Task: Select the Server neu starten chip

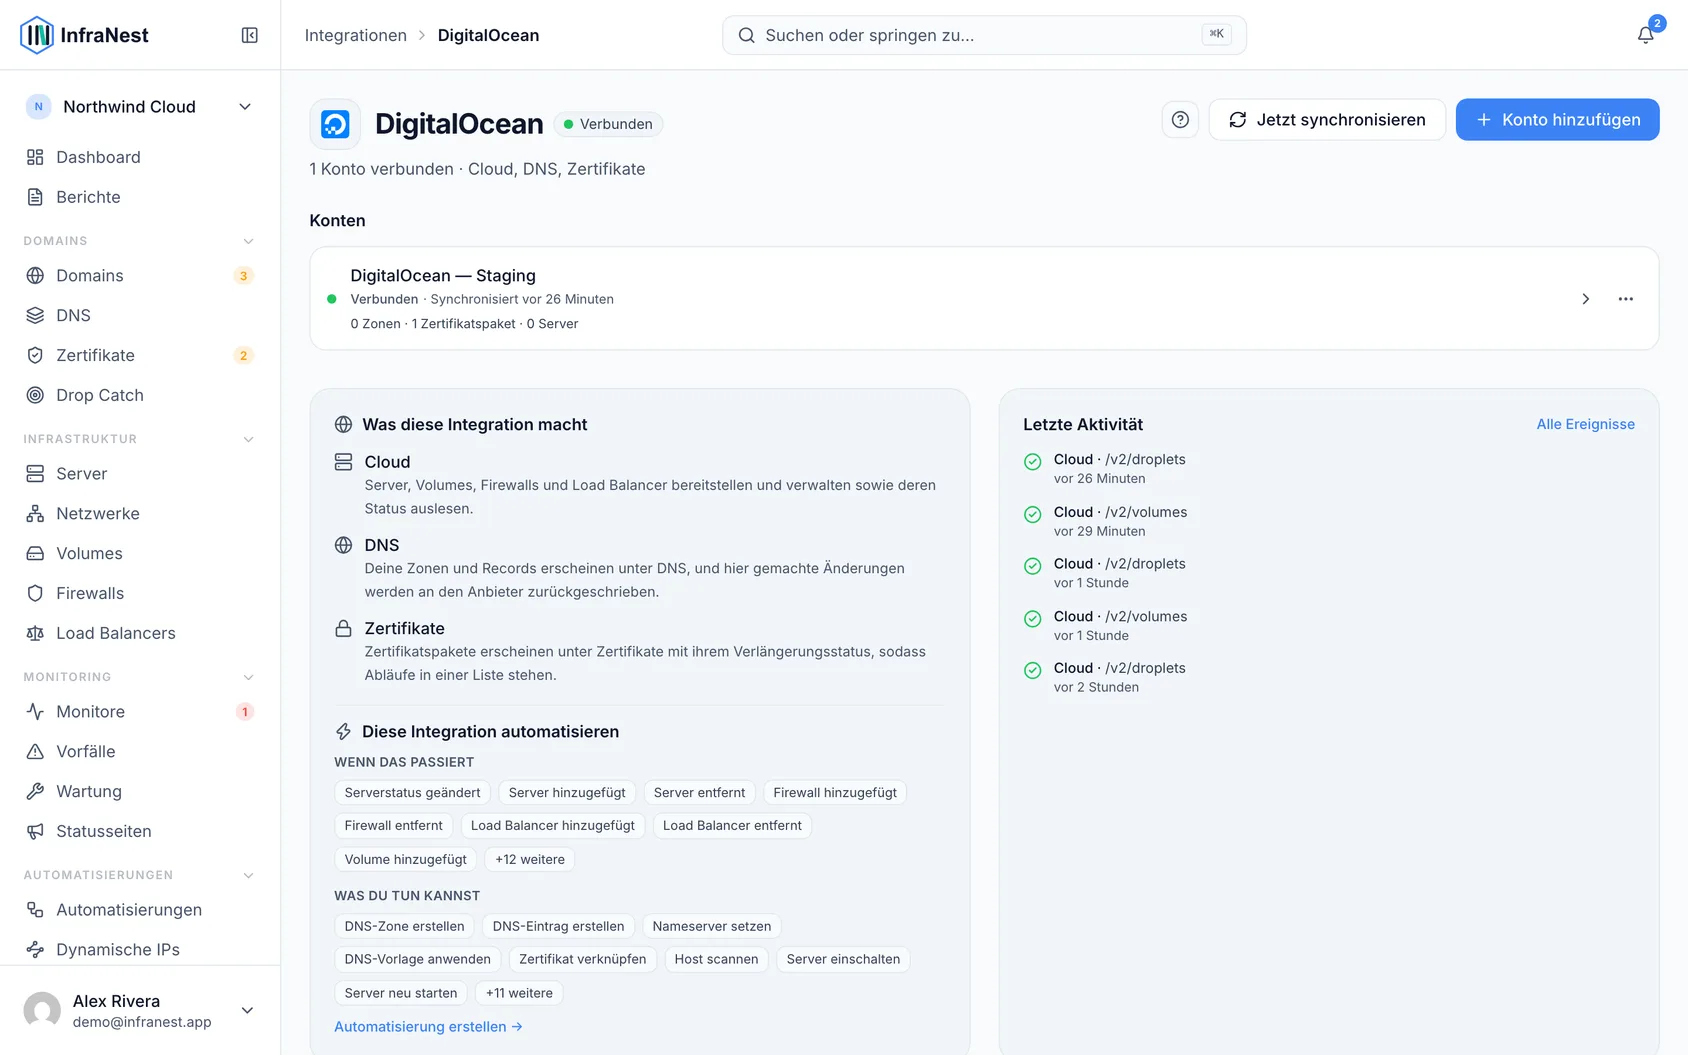Action: (400, 993)
